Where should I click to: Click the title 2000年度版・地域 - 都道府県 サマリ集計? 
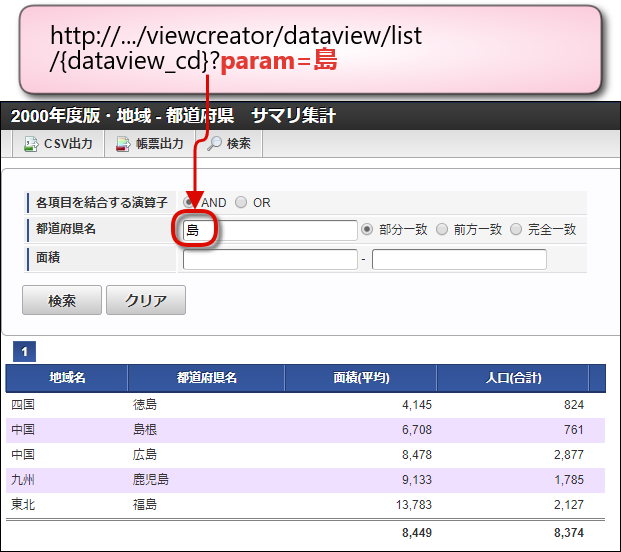coord(173,116)
